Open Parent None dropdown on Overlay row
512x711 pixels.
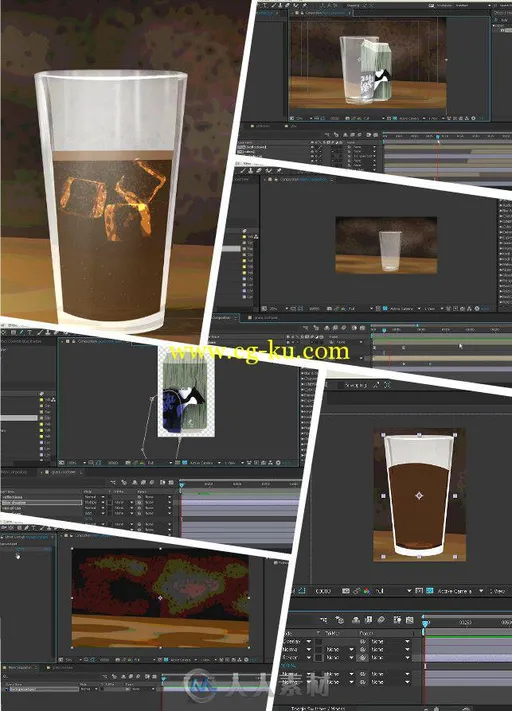(x=391, y=642)
